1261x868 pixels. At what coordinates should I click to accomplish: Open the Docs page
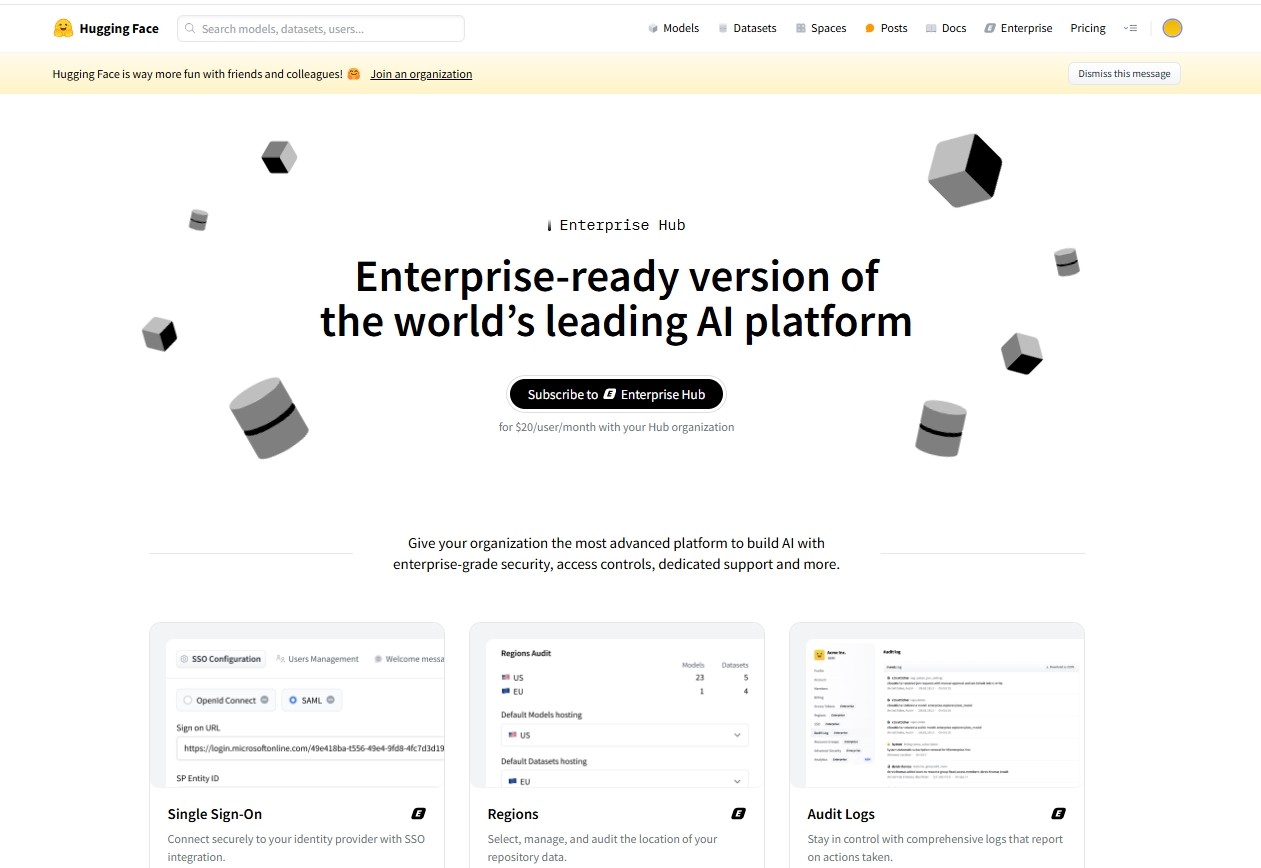pos(946,28)
